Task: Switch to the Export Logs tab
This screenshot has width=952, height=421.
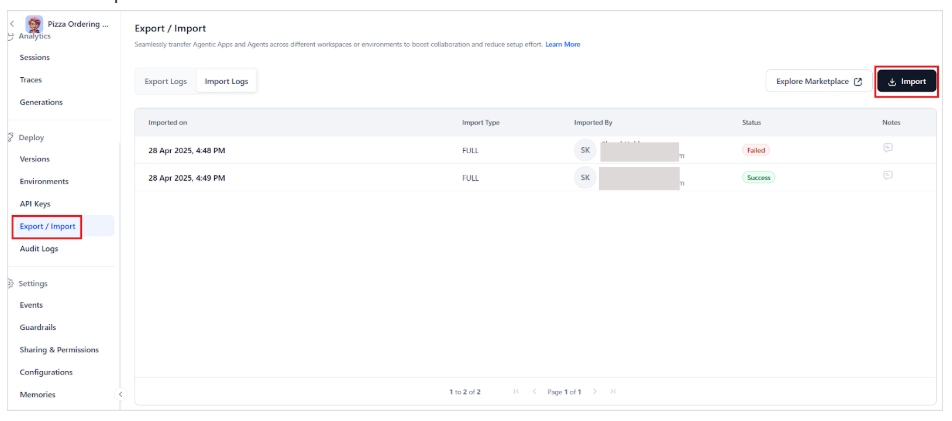Action: pyautogui.click(x=166, y=81)
